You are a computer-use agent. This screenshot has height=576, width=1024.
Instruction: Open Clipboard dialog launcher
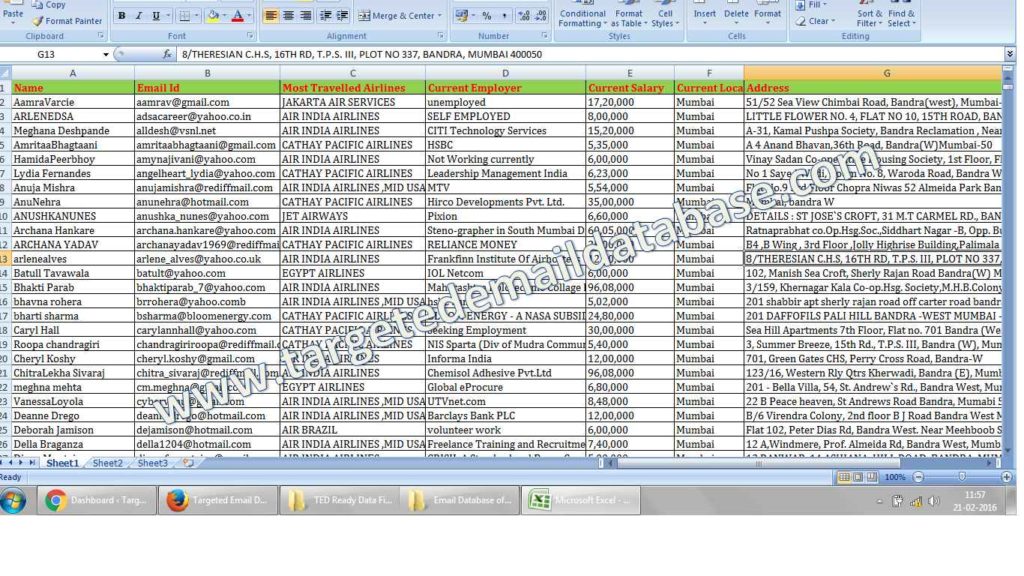tap(101, 36)
